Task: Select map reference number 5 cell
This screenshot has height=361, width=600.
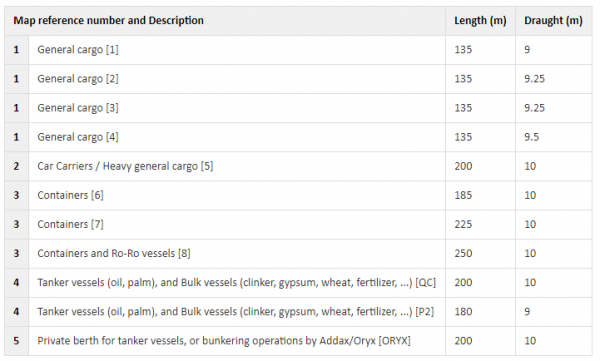Action: point(16,341)
